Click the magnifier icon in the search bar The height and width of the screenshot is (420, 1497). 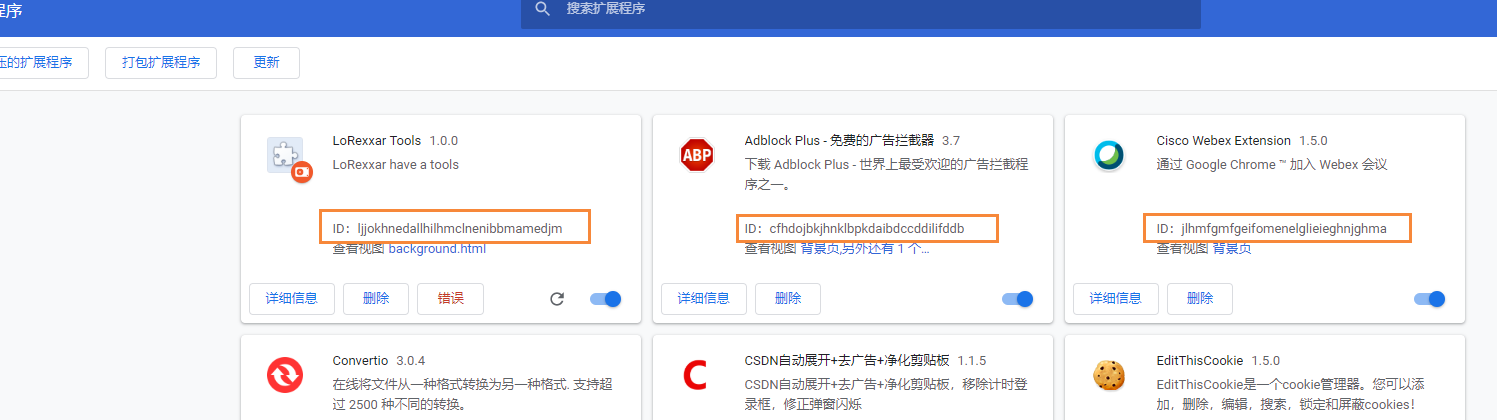point(543,9)
